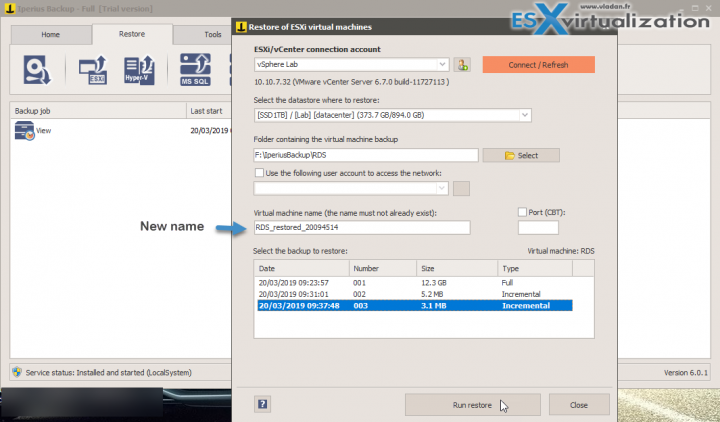Open the drive image restore icon

(37, 70)
